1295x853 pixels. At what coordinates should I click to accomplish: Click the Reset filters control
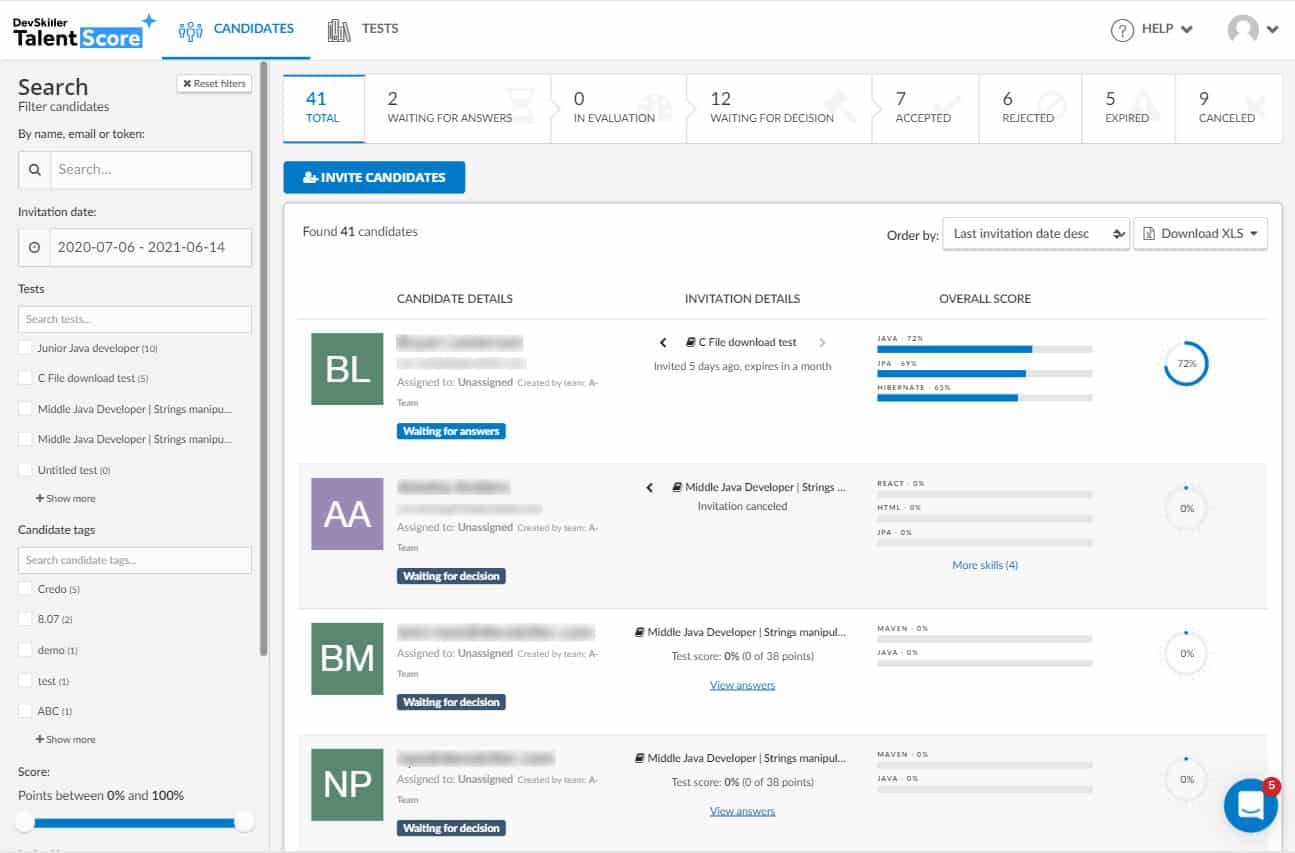click(x=214, y=83)
